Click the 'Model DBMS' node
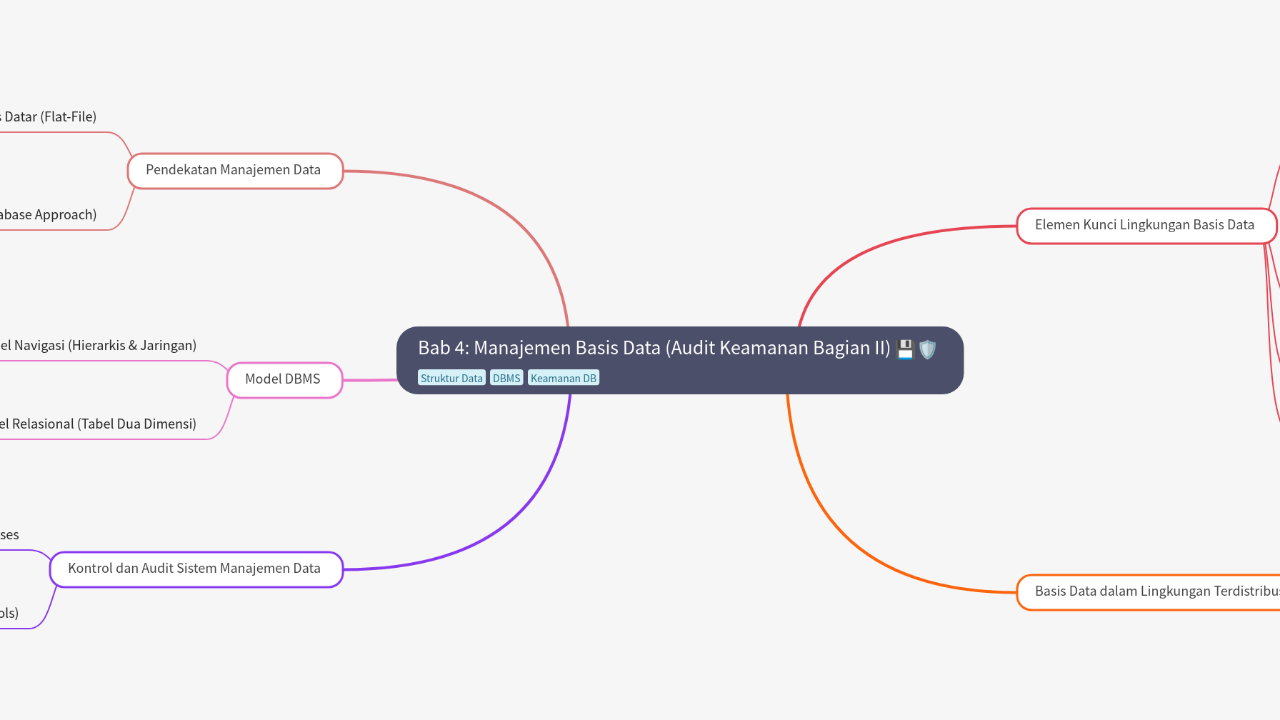This screenshot has height=720, width=1280. coord(283,380)
